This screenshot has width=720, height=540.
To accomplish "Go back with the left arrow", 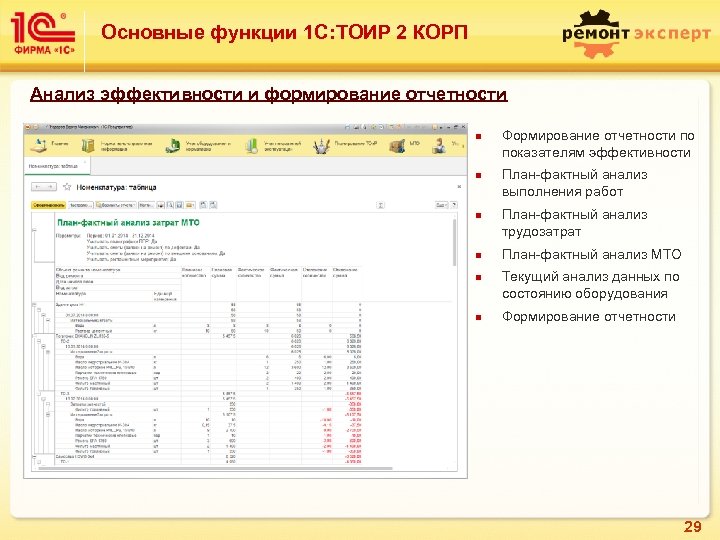I will click(38, 187).
